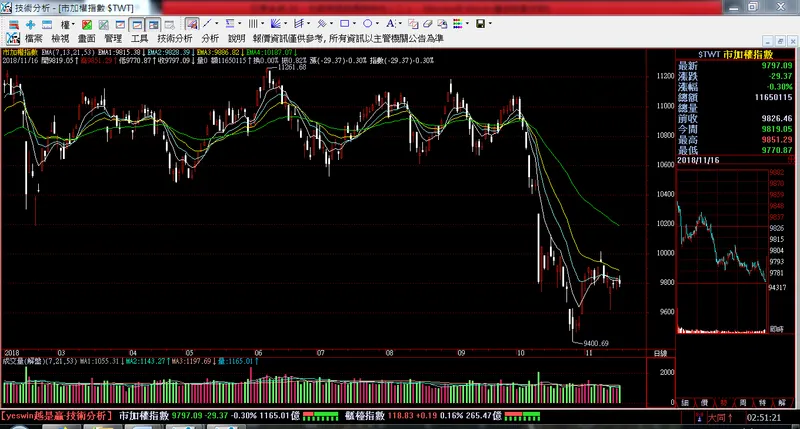
Task: Click the floppy disk save icon
Action: (481, 23)
